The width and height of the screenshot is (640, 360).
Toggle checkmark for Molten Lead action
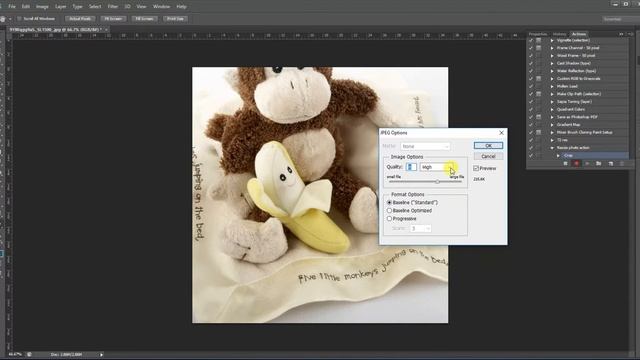tap(531, 86)
